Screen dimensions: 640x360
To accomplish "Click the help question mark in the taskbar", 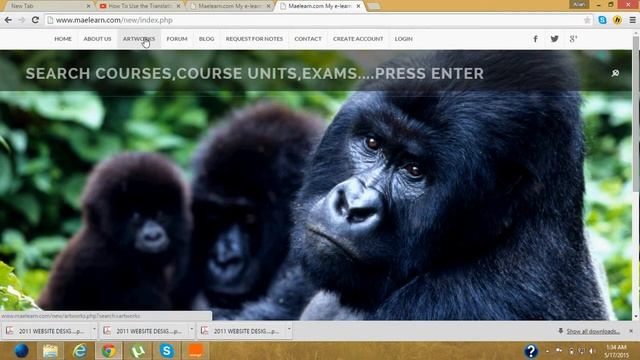I will point(531,351).
